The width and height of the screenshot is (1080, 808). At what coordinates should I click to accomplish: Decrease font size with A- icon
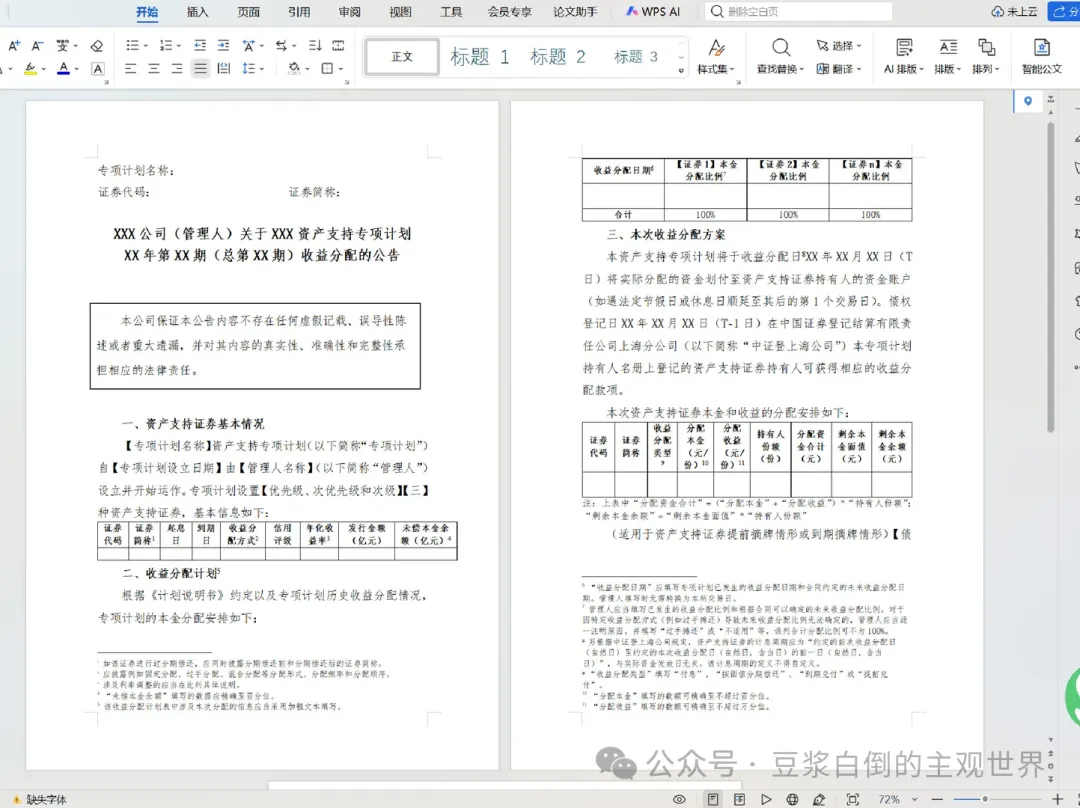coord(37,45)
